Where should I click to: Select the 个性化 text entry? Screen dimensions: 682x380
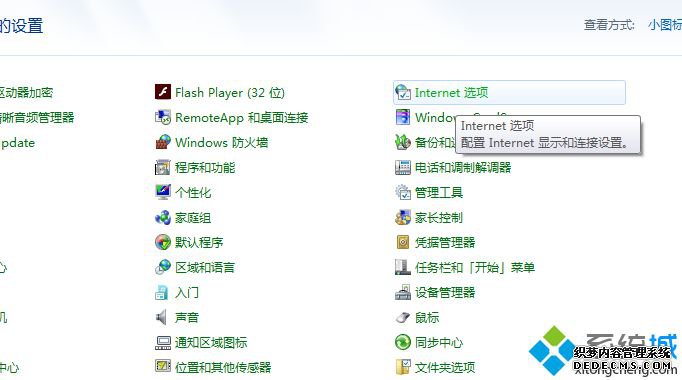pyautogui.click(x=193, y=193)
